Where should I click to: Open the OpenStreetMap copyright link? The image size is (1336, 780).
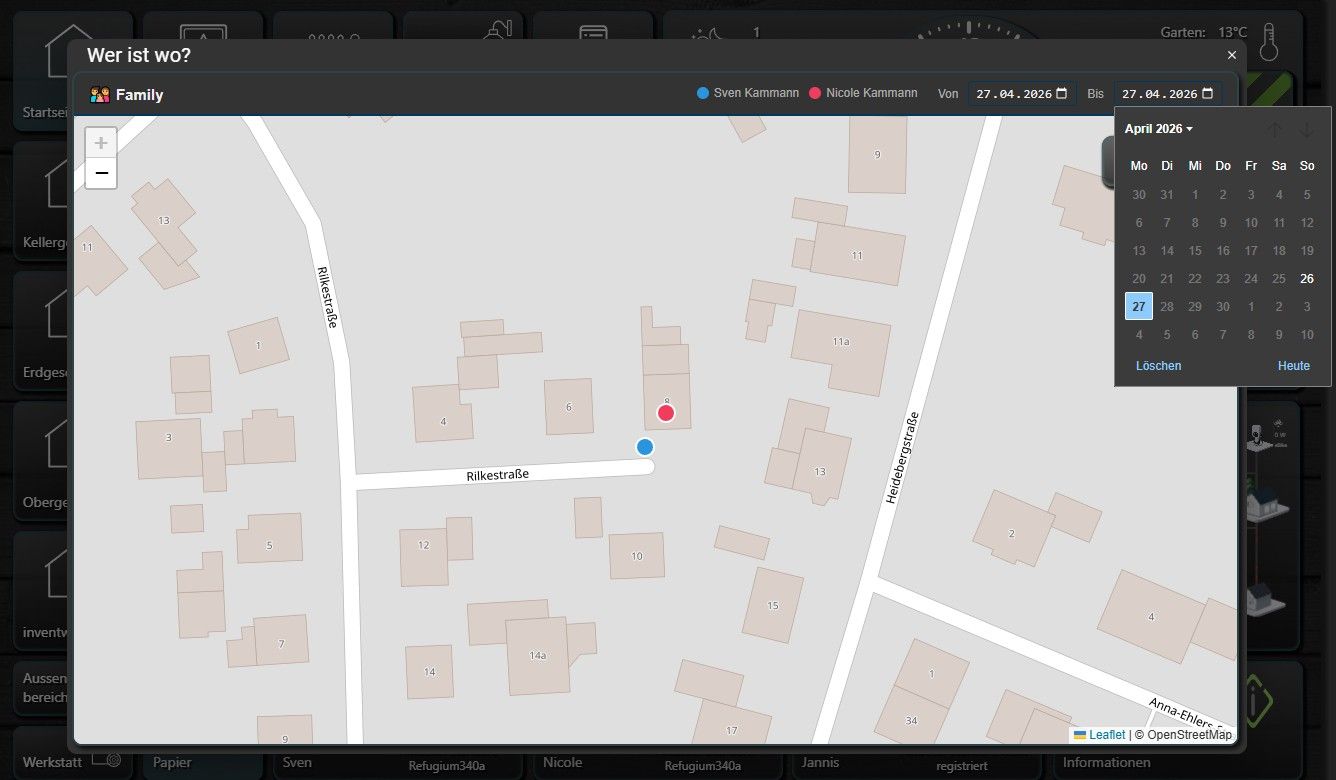(1188, 734)
